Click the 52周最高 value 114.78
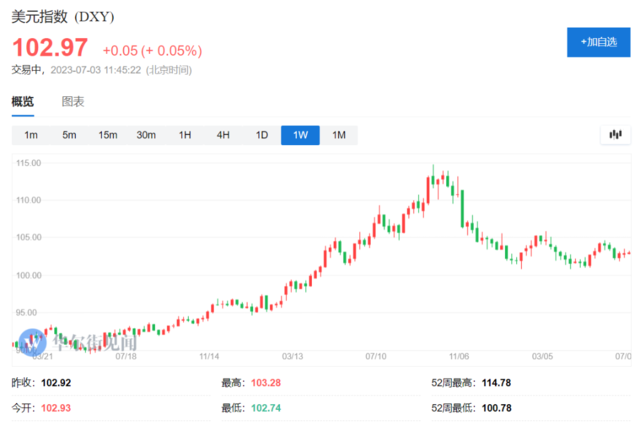The height and width of the screenshot is (423, 640). [496, 383]
